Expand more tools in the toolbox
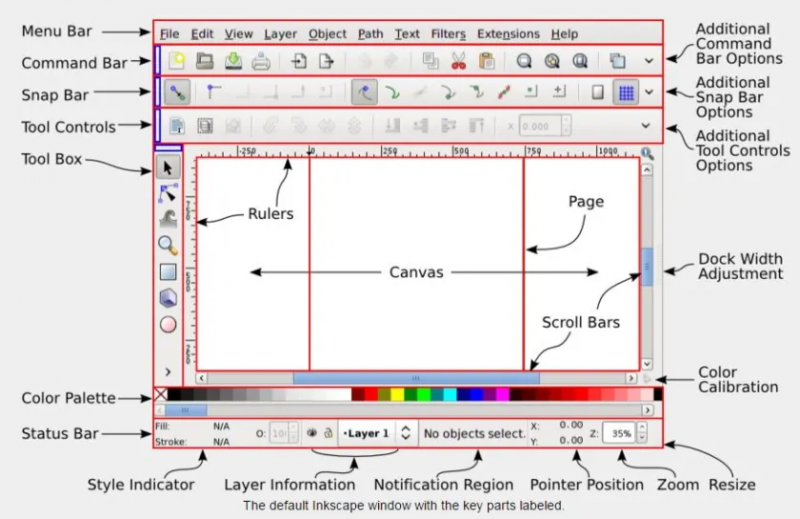The image size is (800, 519). [168, 371]
